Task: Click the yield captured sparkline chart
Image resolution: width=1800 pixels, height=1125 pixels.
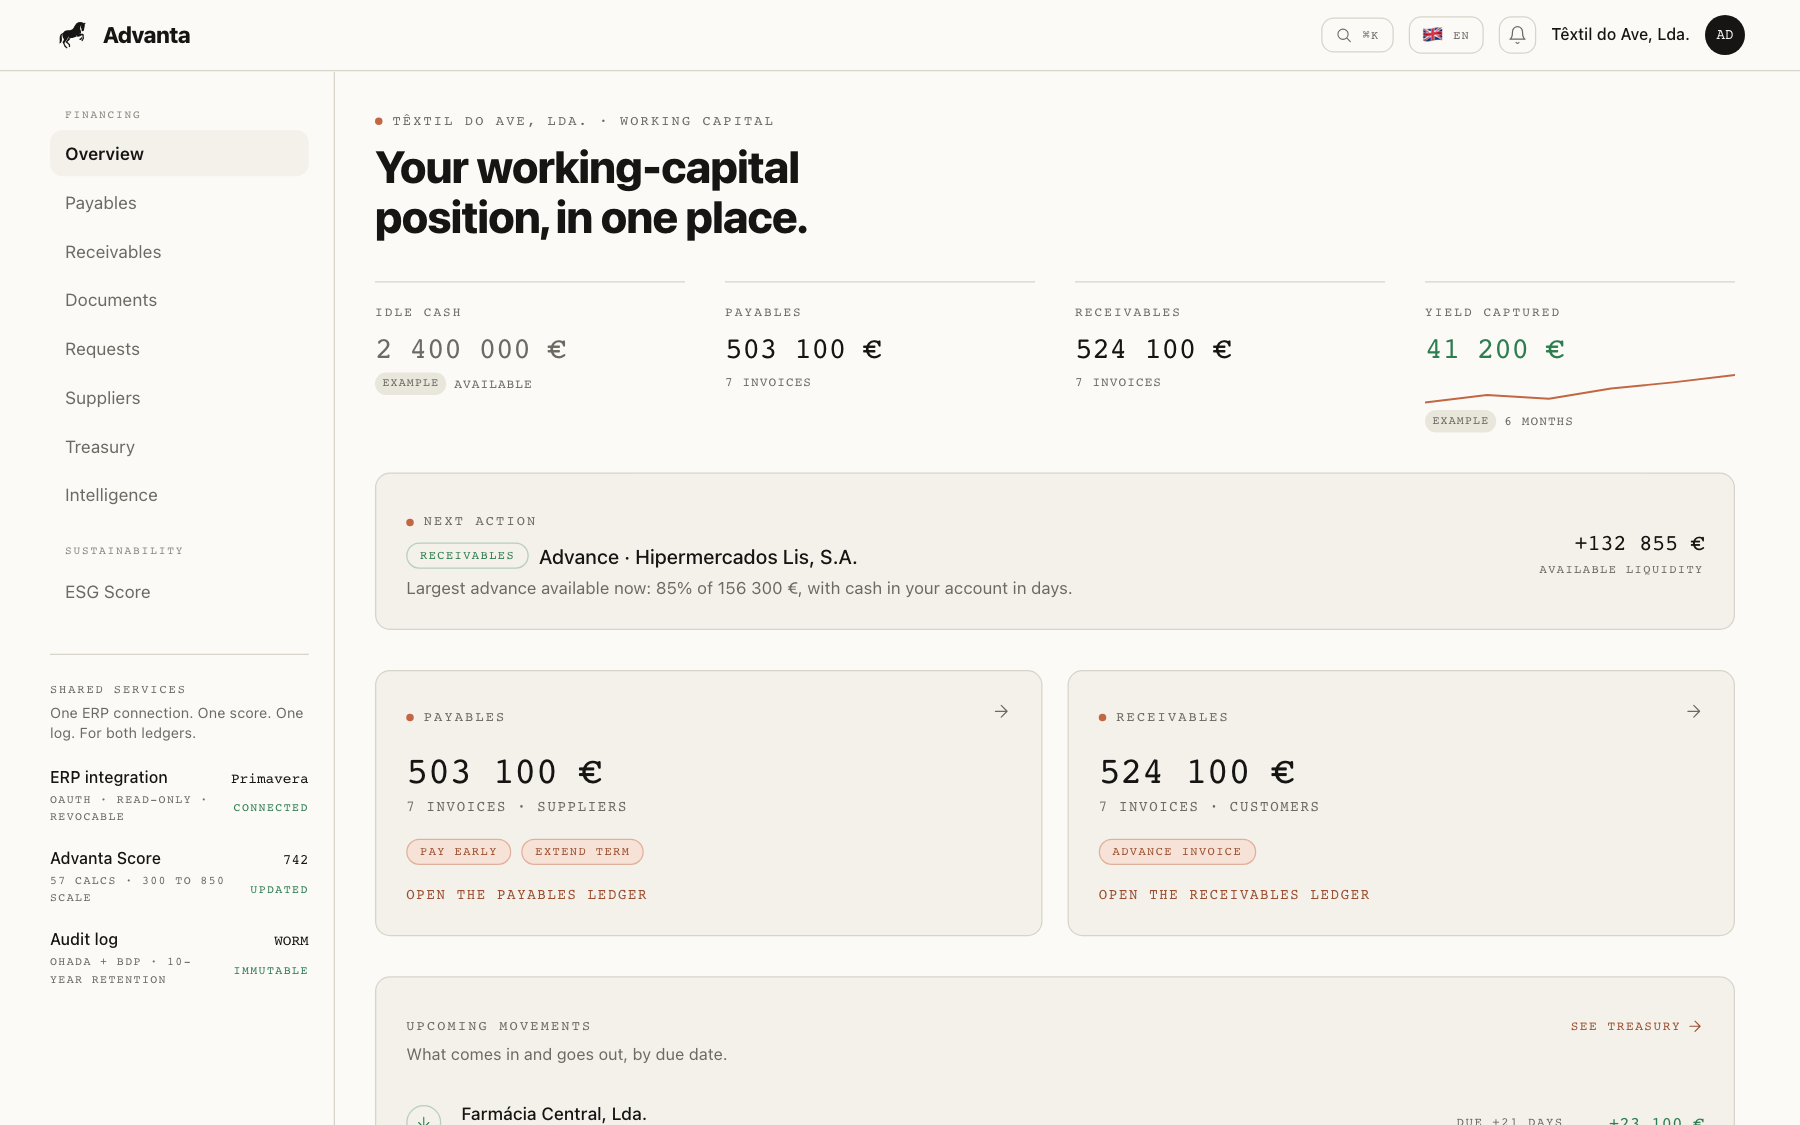Action: 1580,388
